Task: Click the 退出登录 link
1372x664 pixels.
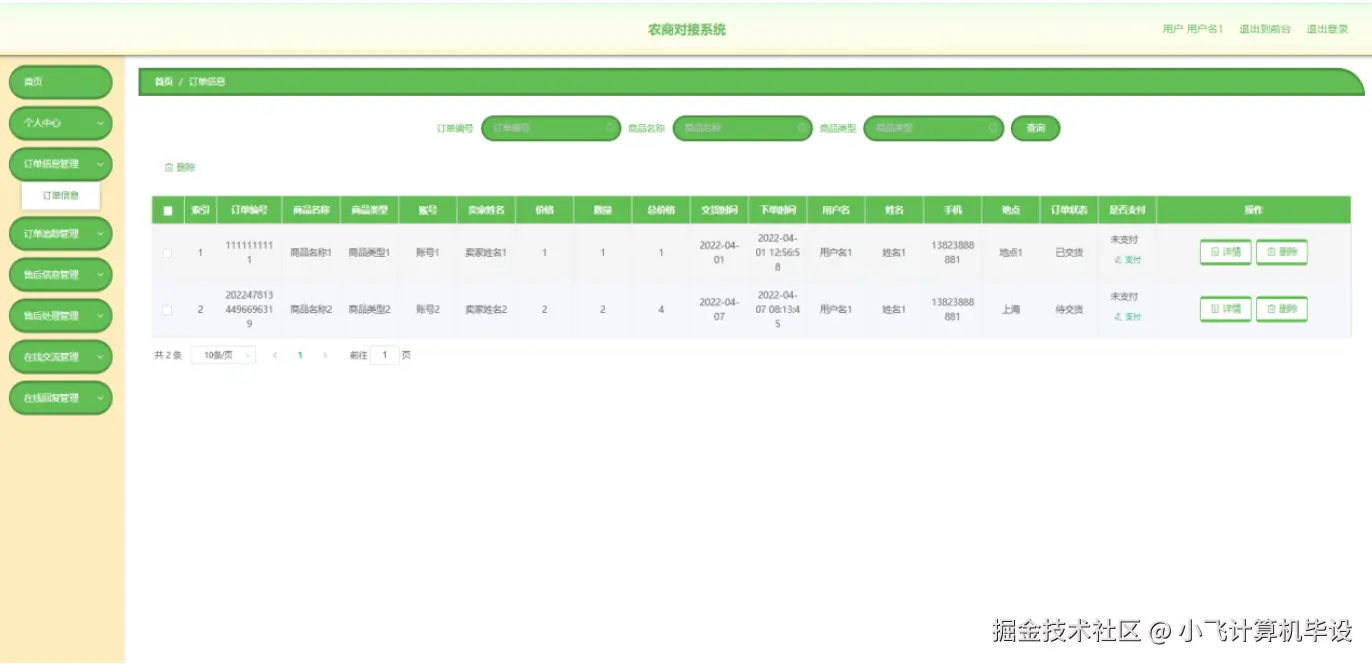Action: [1328, 29]
